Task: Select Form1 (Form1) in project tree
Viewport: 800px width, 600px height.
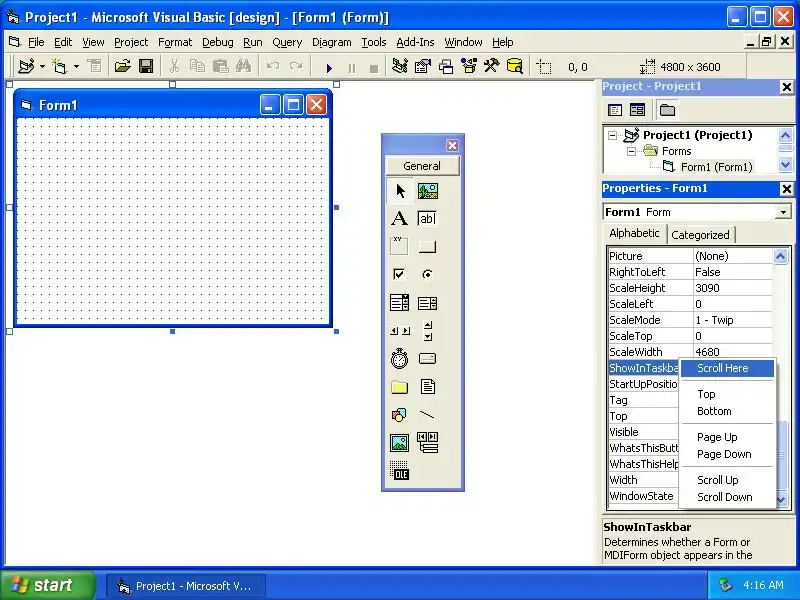Action: pos(716,167)
